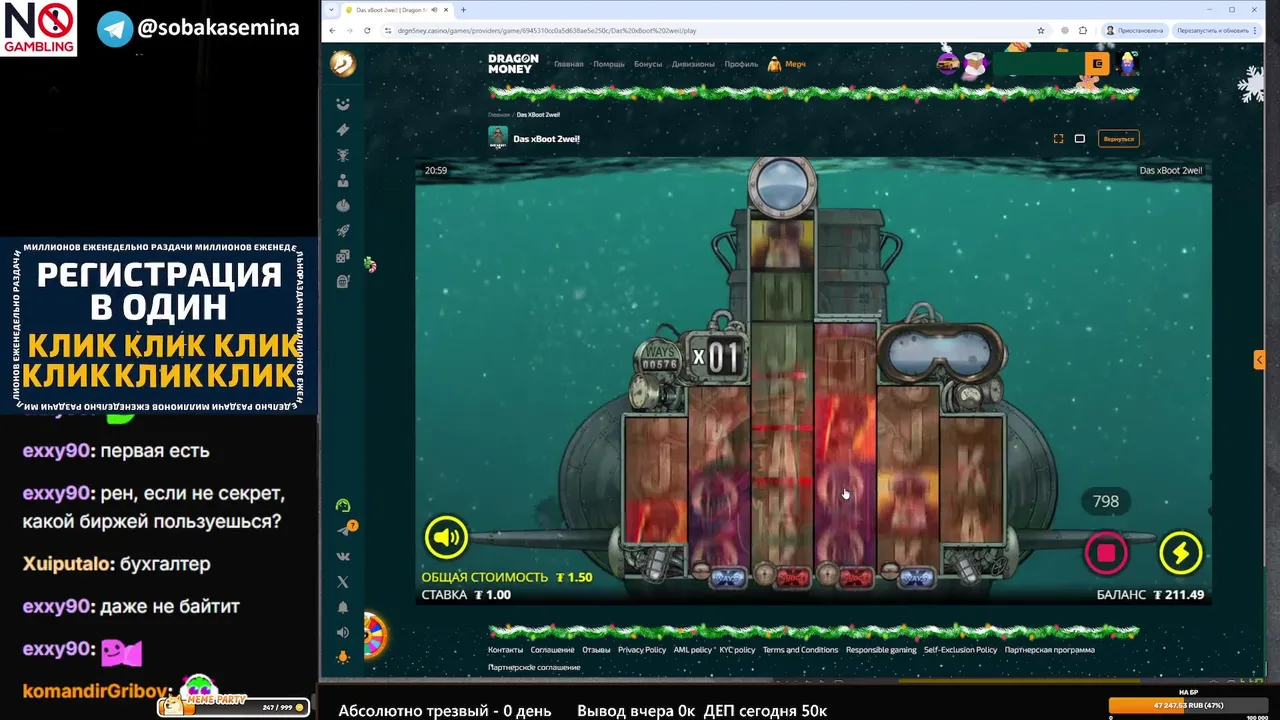
Task: Click the Dragon Money logo
Action: click(x=513, y=64)
